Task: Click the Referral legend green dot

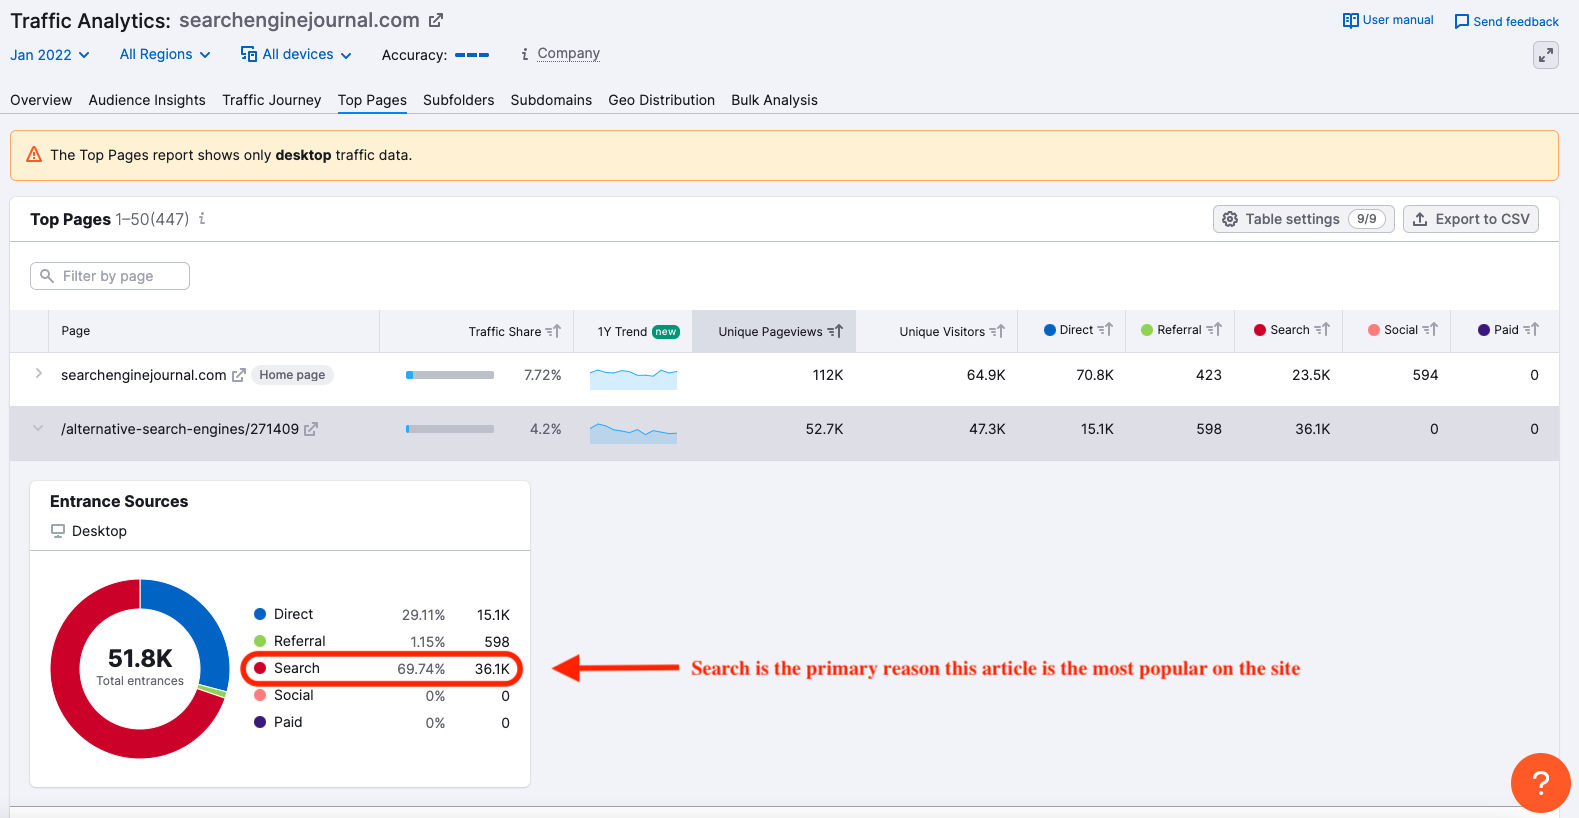Action: (260, 641)
